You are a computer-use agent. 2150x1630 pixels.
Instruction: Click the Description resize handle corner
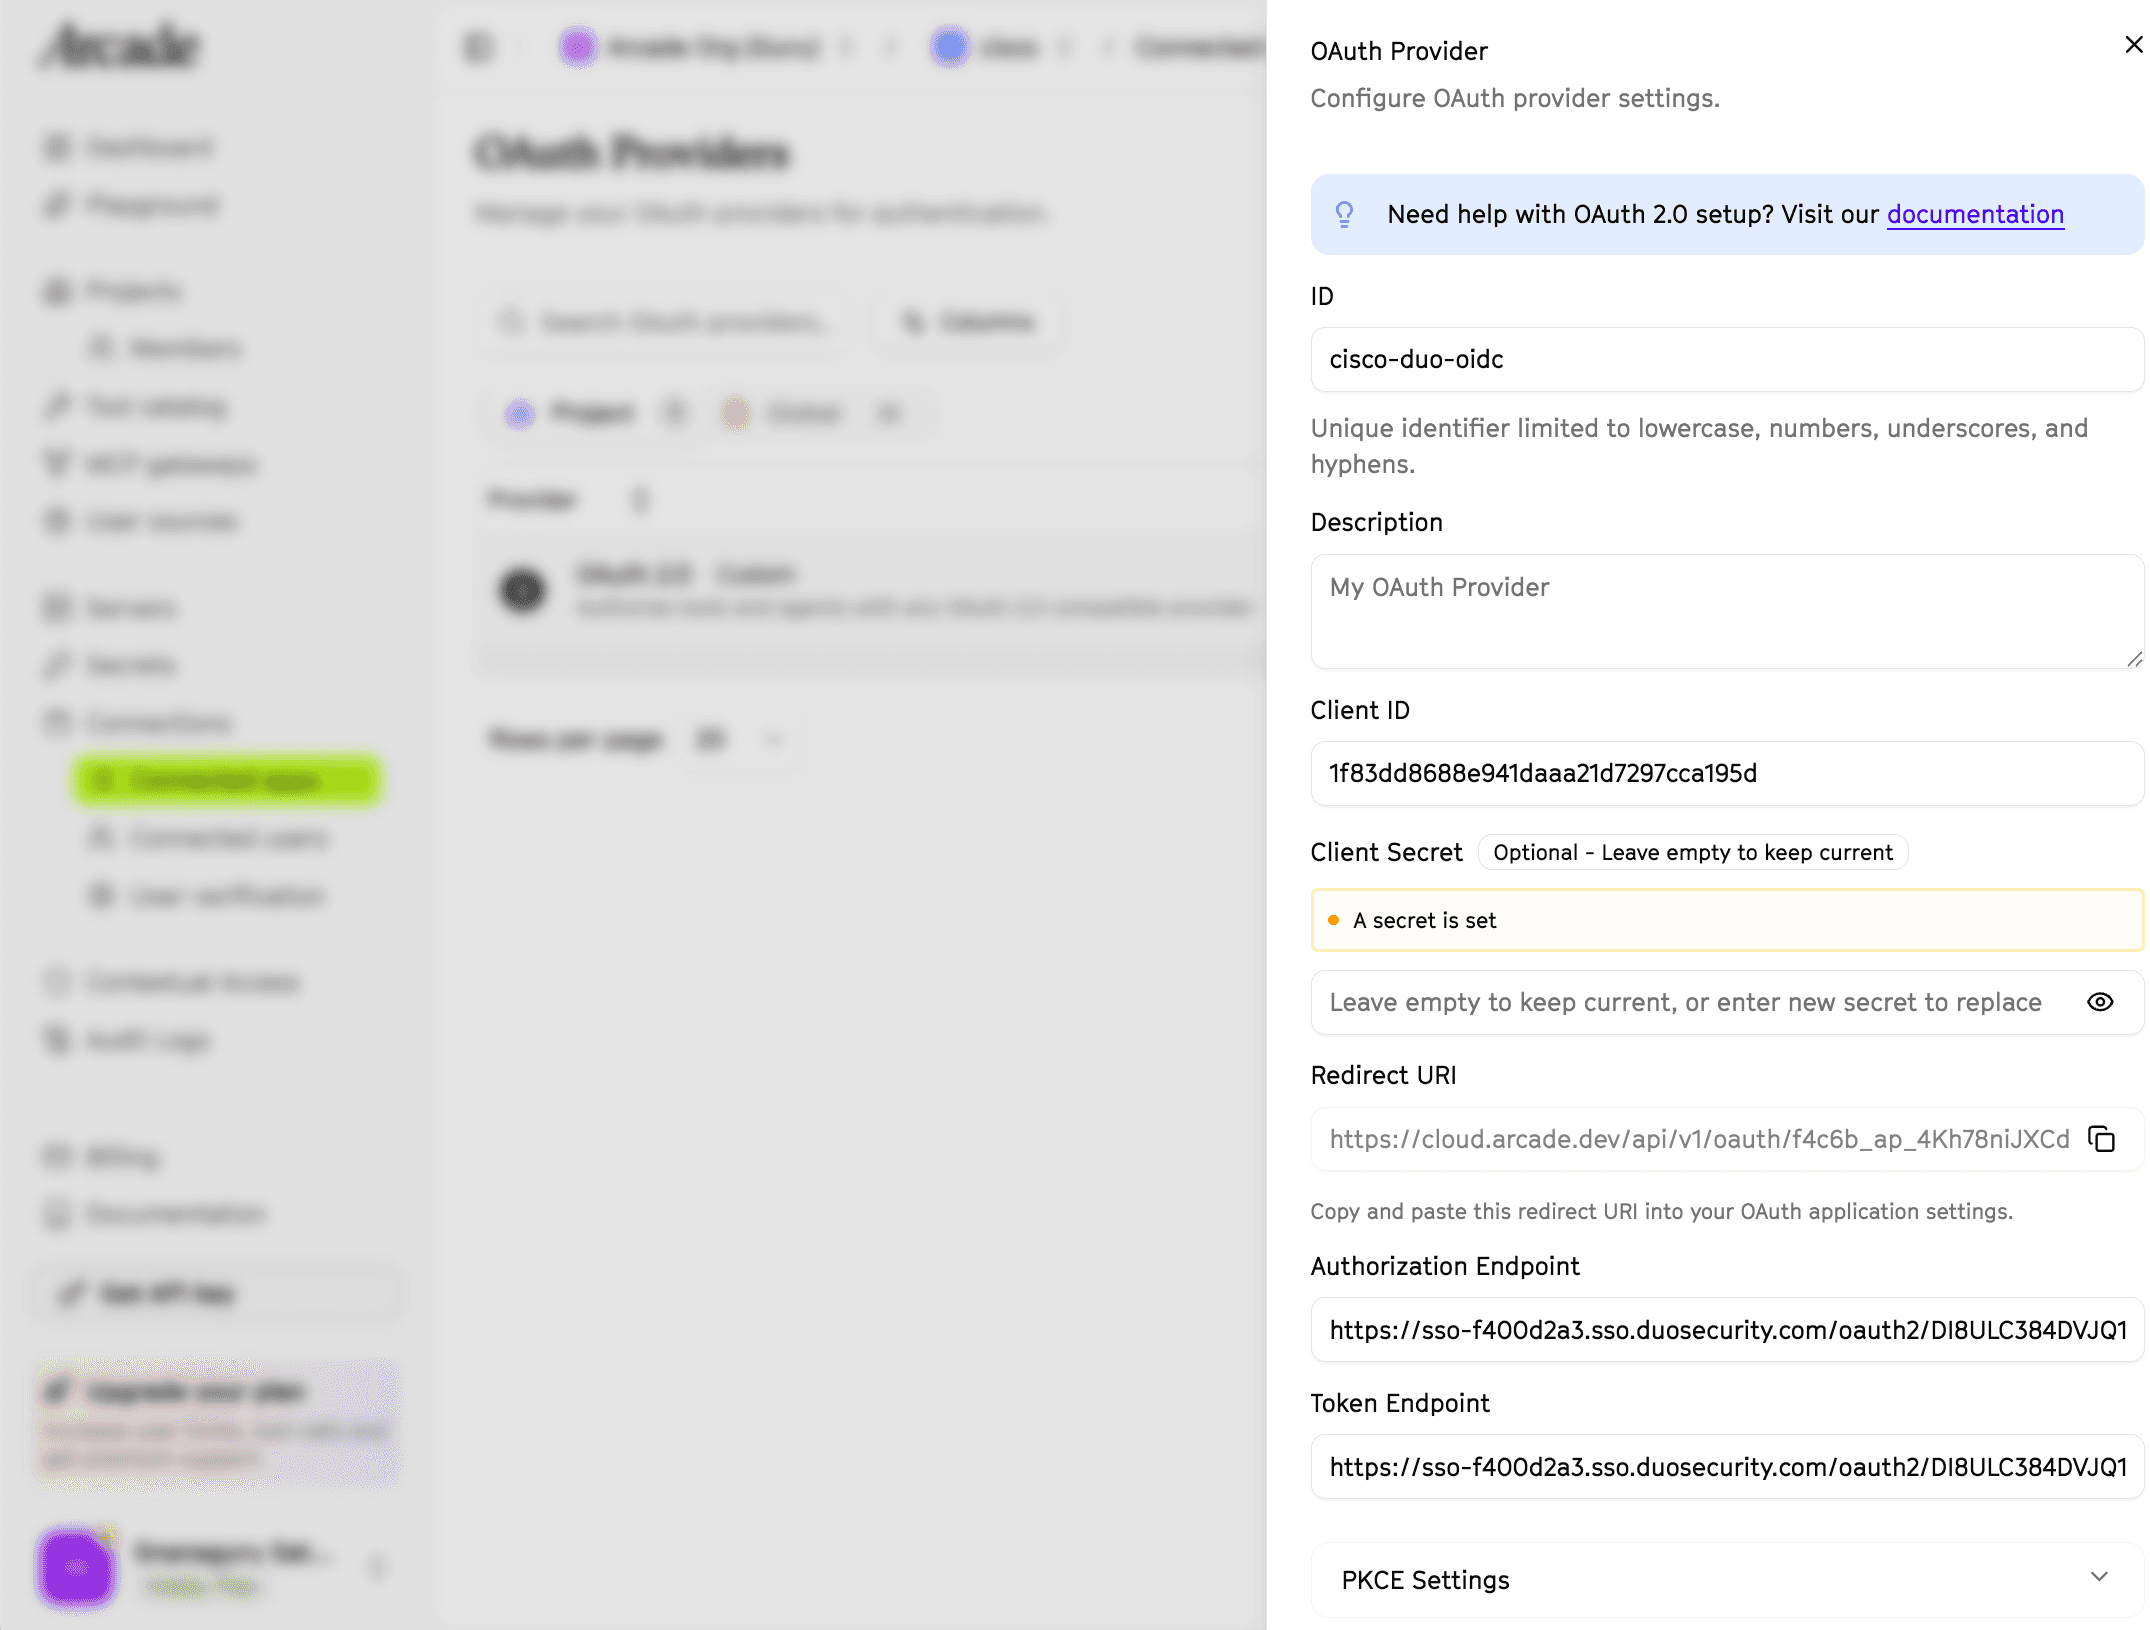2134,659
